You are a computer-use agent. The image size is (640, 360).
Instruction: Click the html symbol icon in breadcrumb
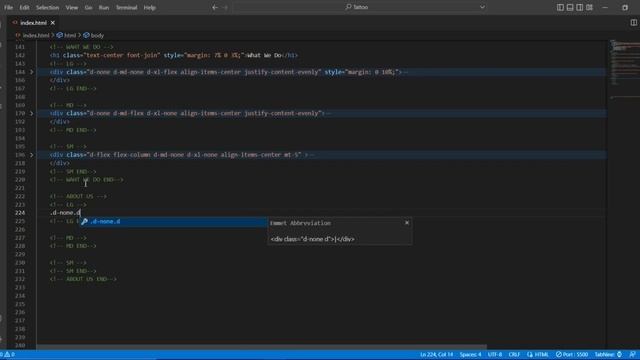pyautogui.click(x=60, y=36)
